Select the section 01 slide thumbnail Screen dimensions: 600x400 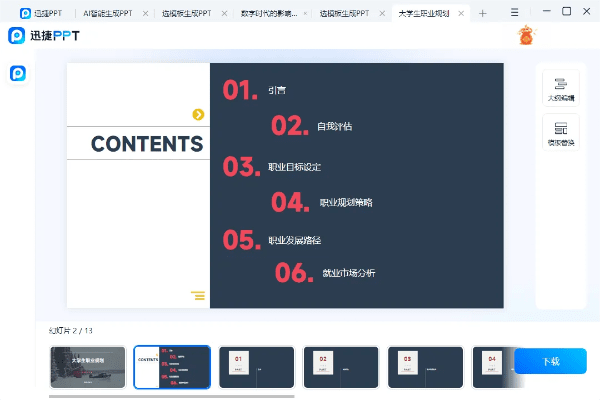pos(257,367)
